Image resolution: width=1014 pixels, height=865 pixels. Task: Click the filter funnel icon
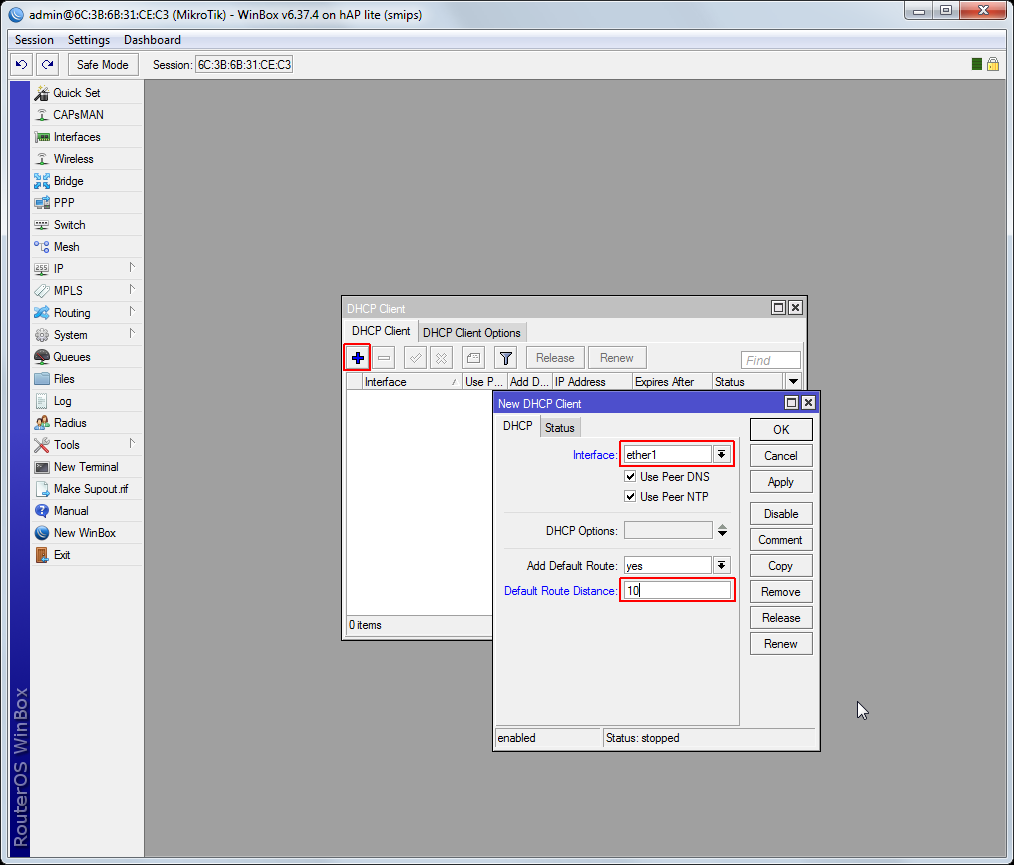(506, 358)
